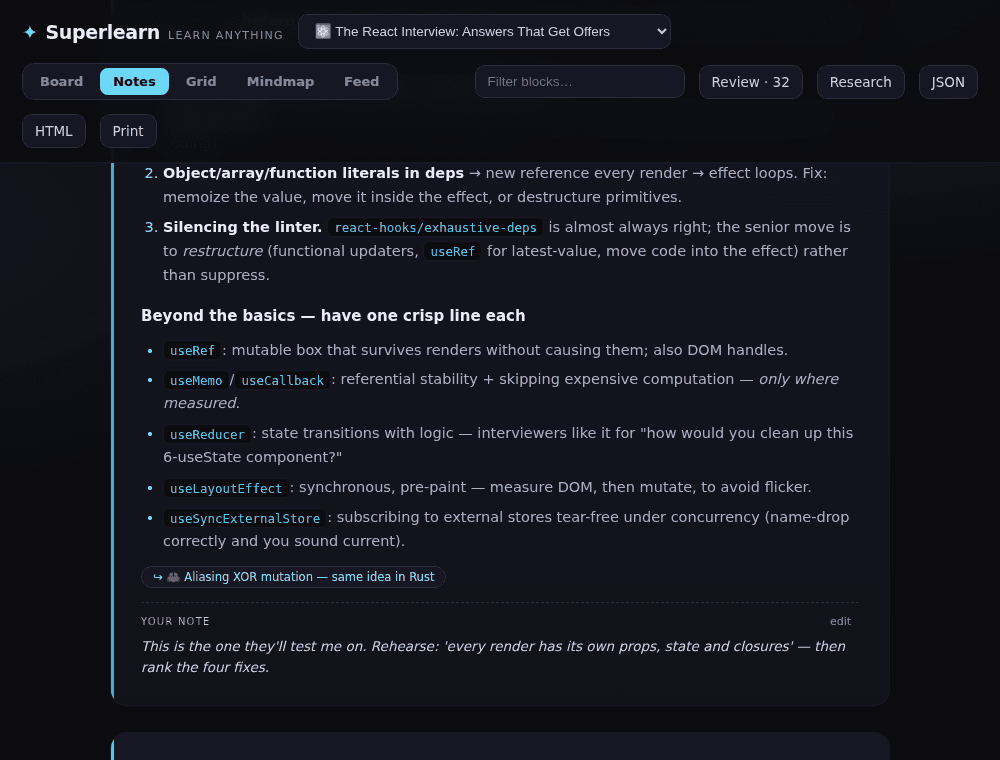Open the course selector dropdown
The image size is (1000, 760).
point(484,31)
